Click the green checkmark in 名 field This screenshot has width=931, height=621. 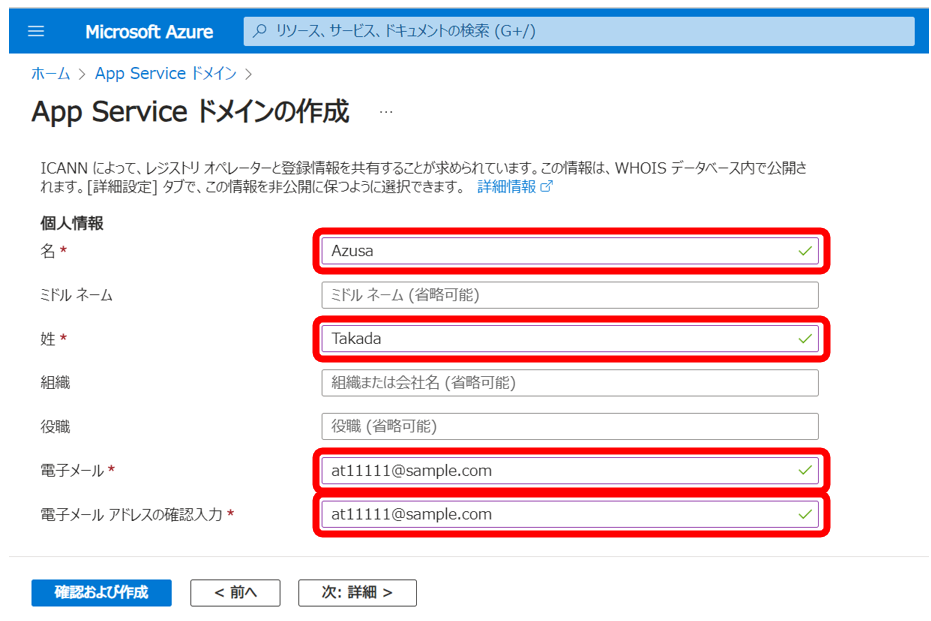805,251
